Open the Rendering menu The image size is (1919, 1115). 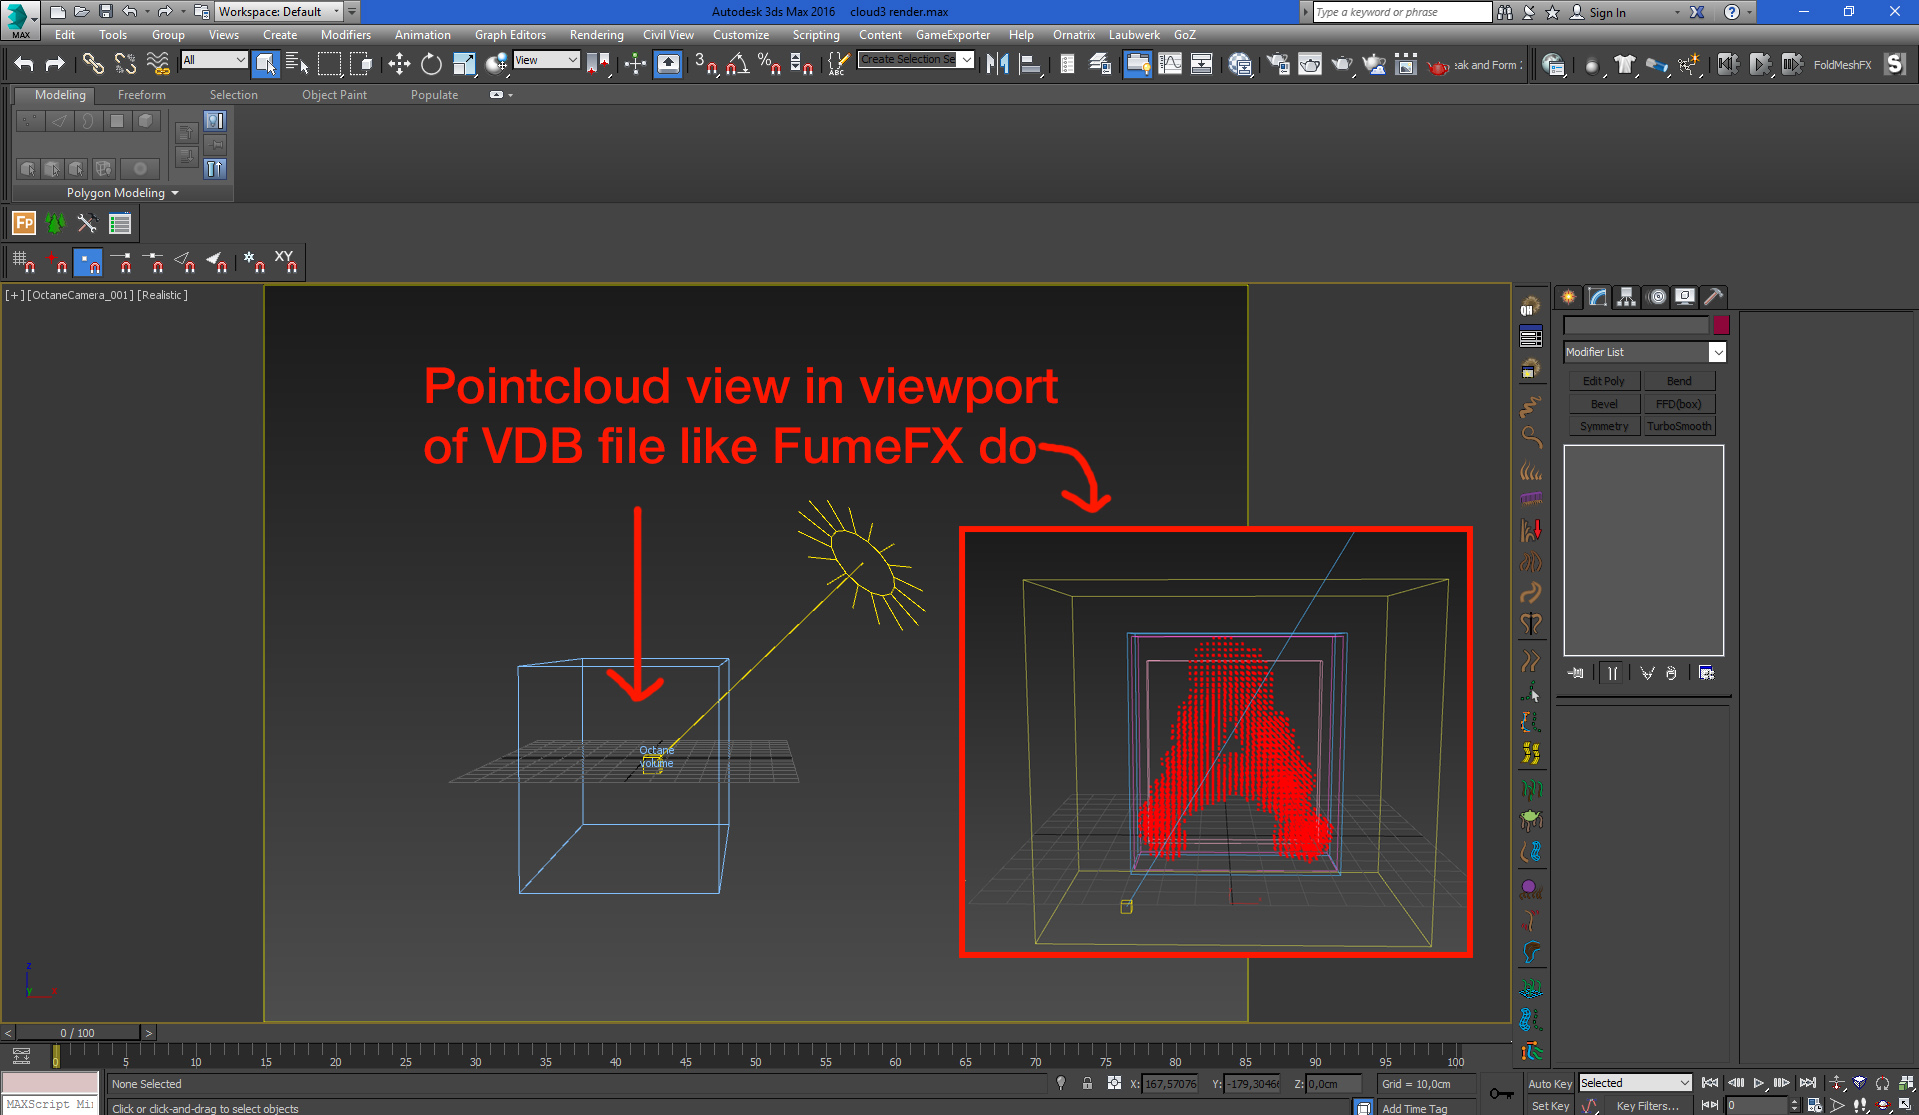(597, 35)
